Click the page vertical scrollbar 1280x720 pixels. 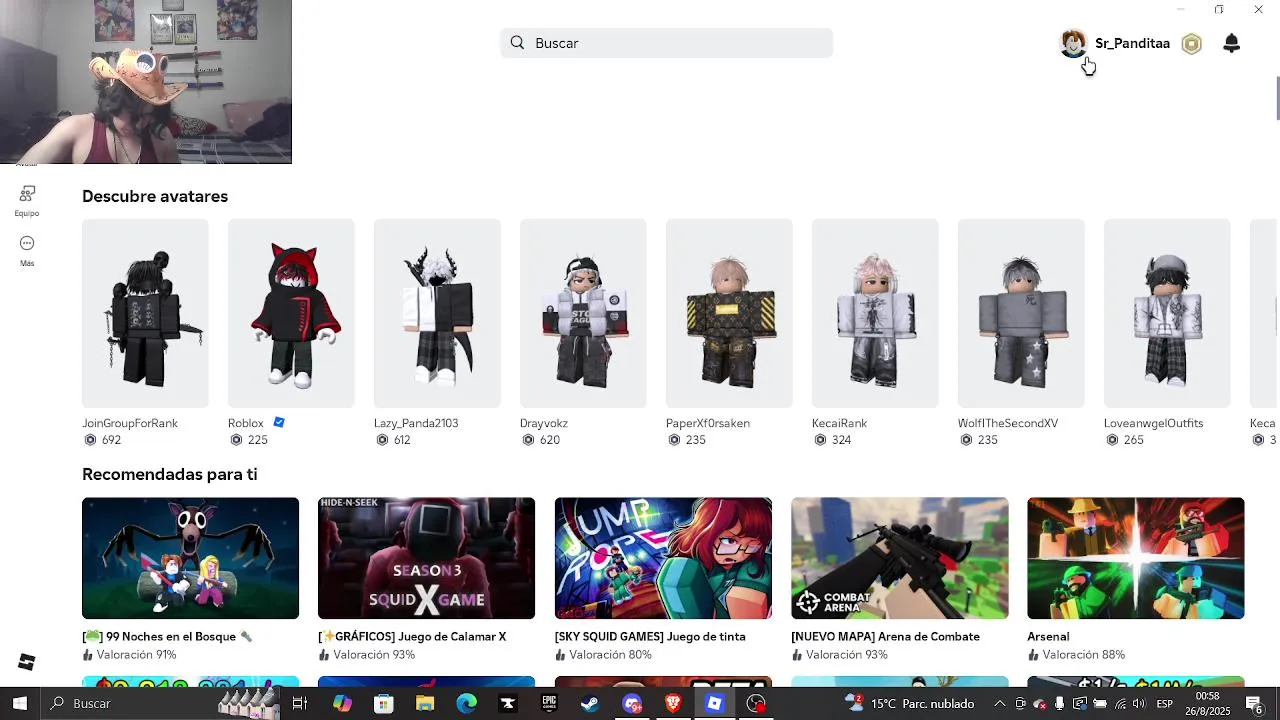click(1277, 97)
